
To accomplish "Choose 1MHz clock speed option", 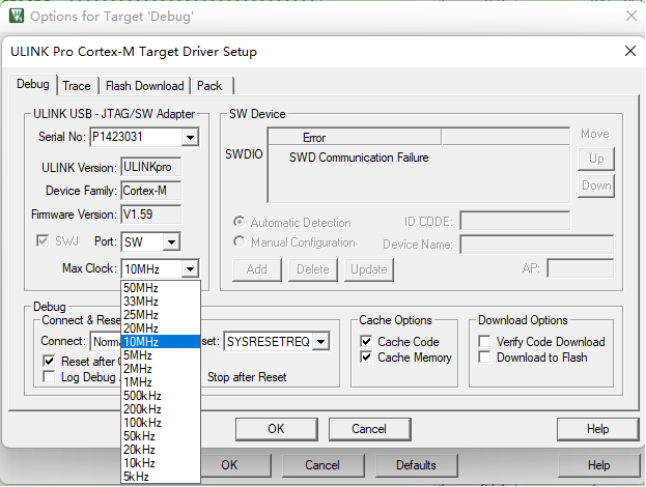I will [x=138, y=382].
